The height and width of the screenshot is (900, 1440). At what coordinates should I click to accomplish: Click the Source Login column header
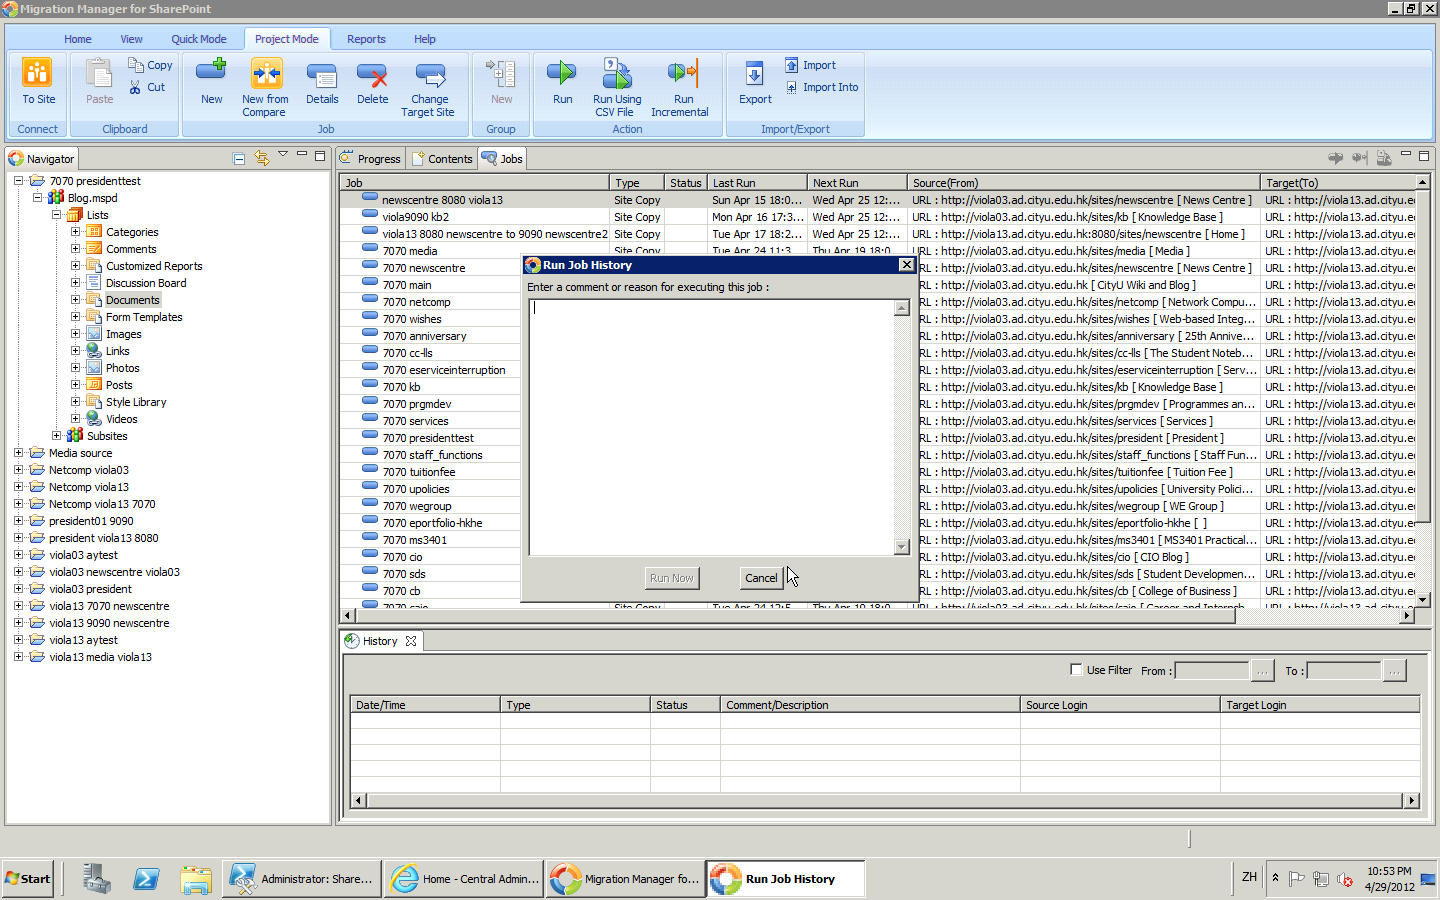pos(1120,705)
